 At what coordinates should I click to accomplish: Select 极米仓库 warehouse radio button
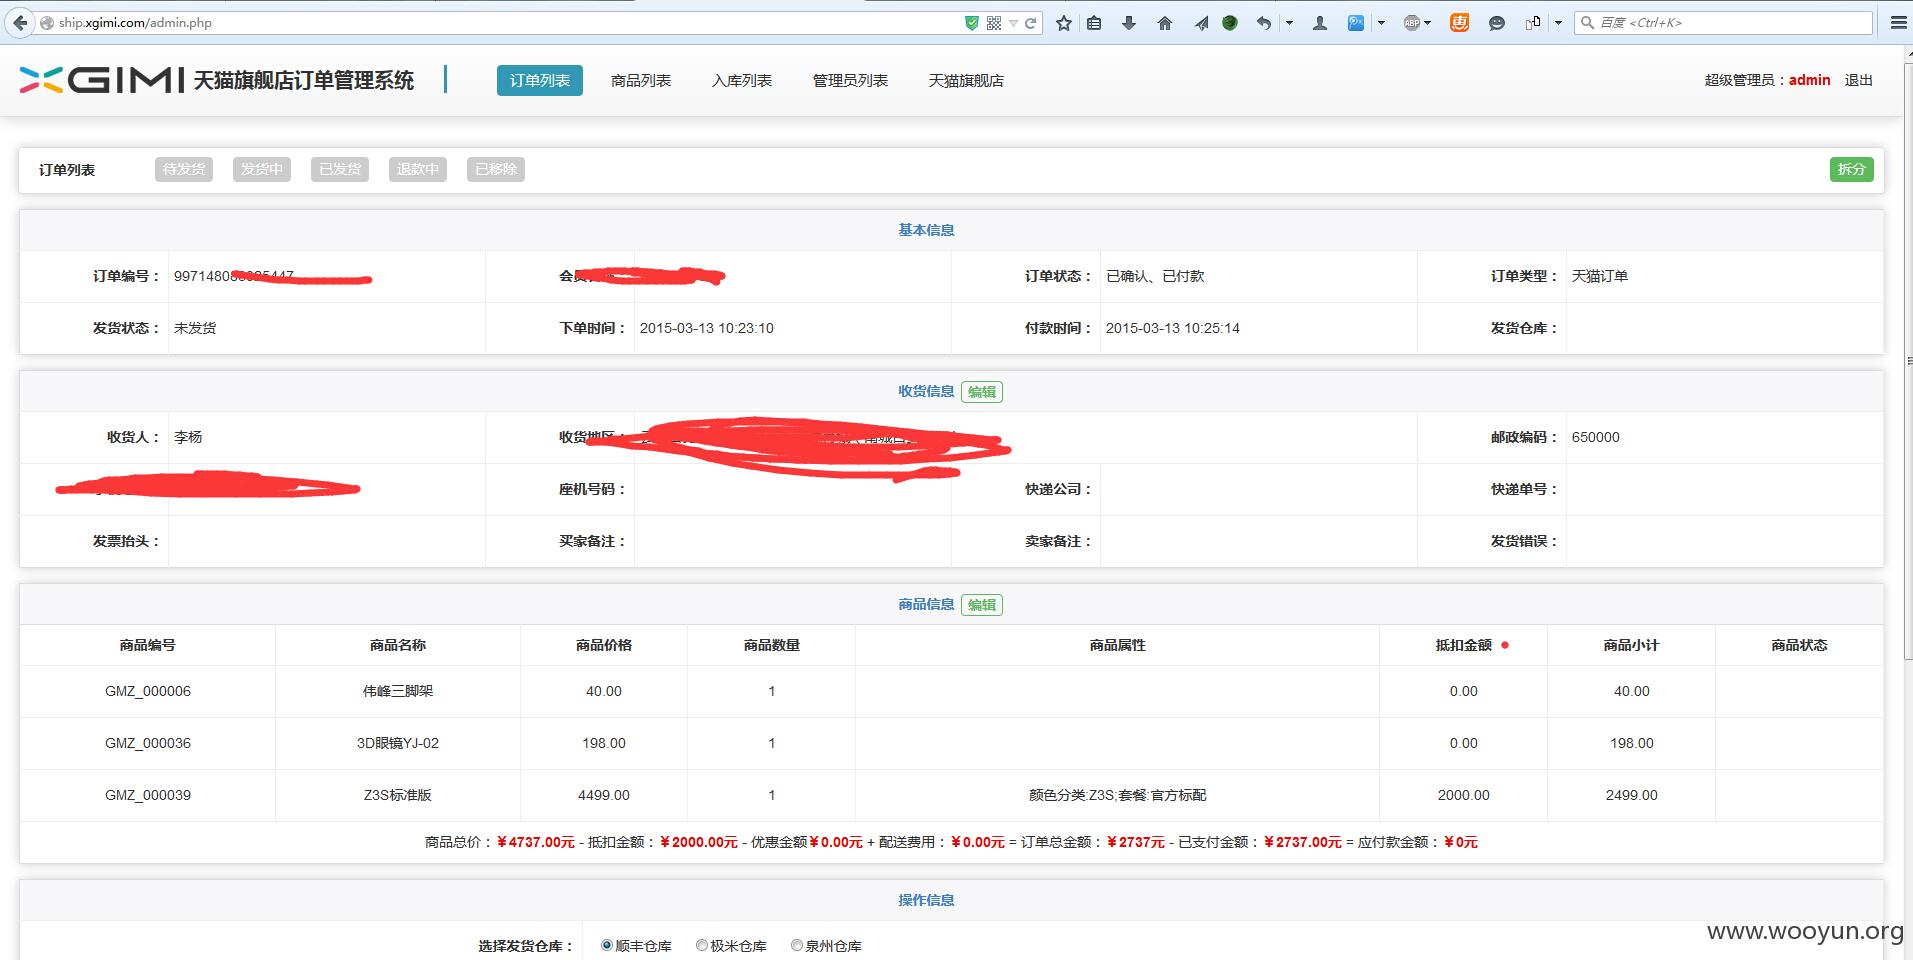pyautogui.click(x=702, y=945)
